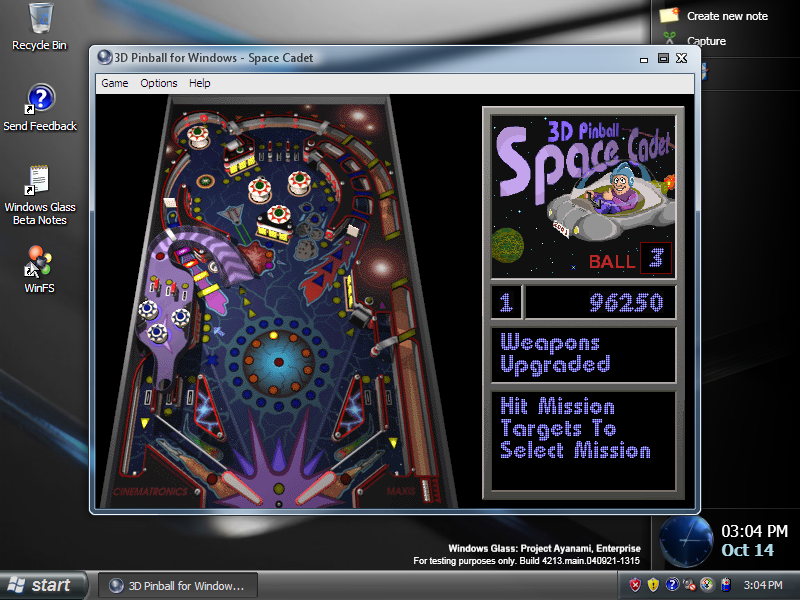Click the taskbar clock showing 3:04 PM
Screen dimensions: 800x600
coord(763,585)
